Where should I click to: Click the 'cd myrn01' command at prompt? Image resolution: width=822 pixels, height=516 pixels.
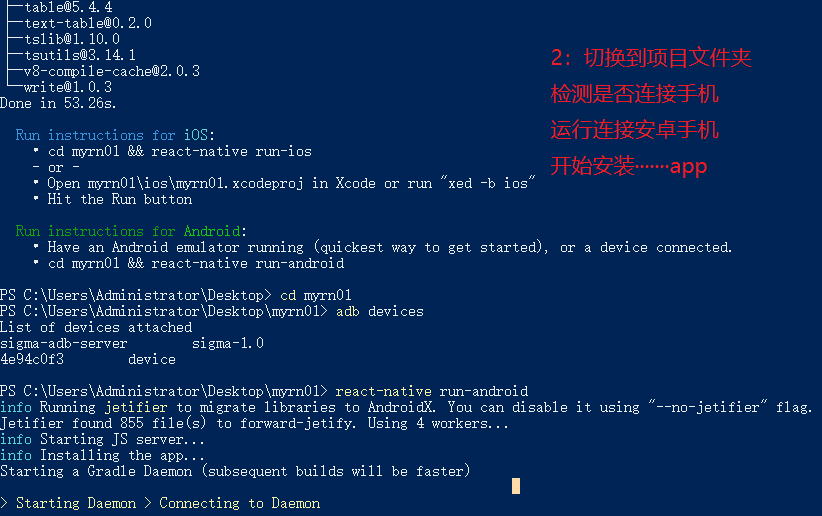[316, 295]
